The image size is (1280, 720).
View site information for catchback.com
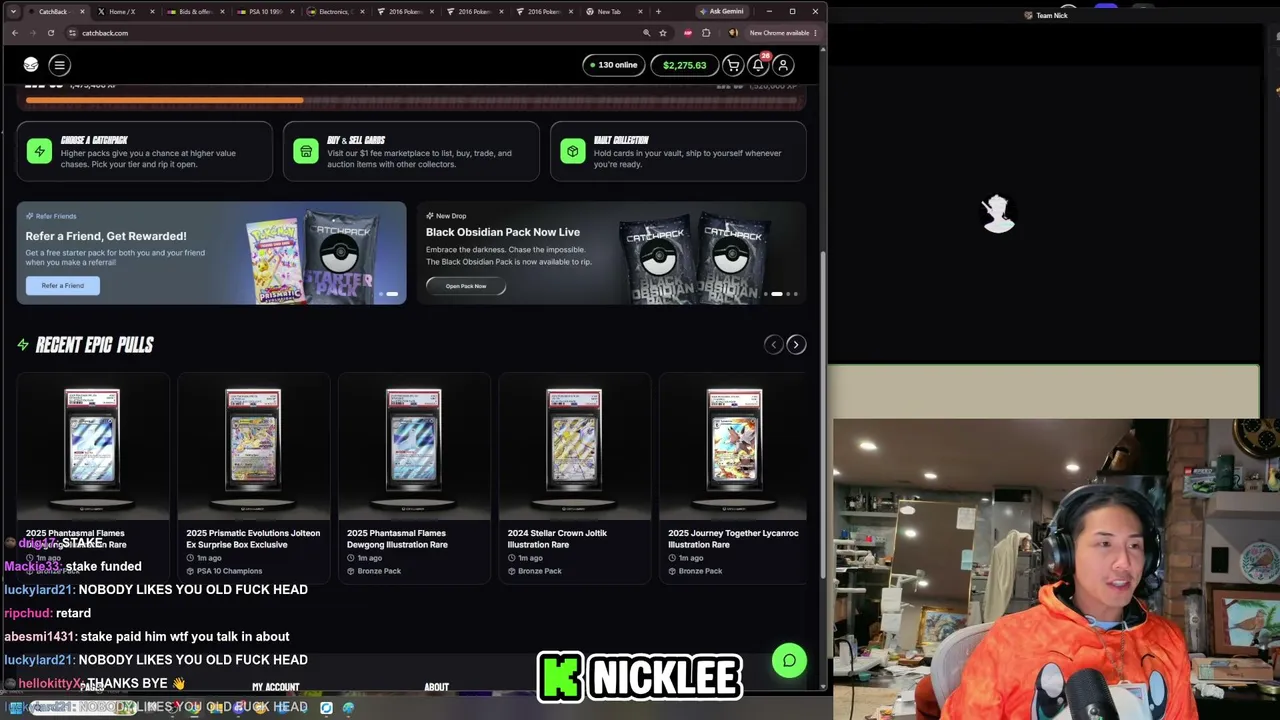pos(72,33)
